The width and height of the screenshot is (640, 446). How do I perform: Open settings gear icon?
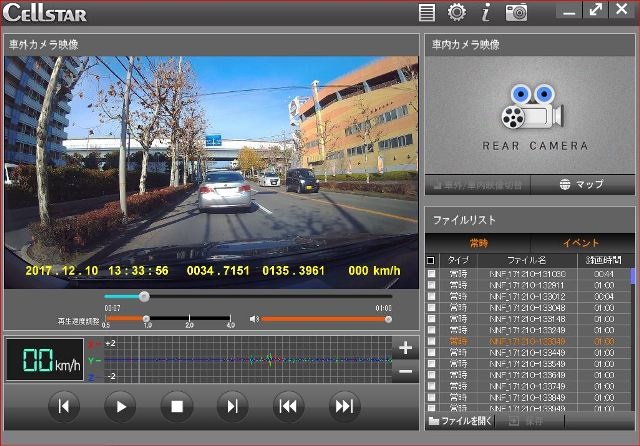(456, 12)
